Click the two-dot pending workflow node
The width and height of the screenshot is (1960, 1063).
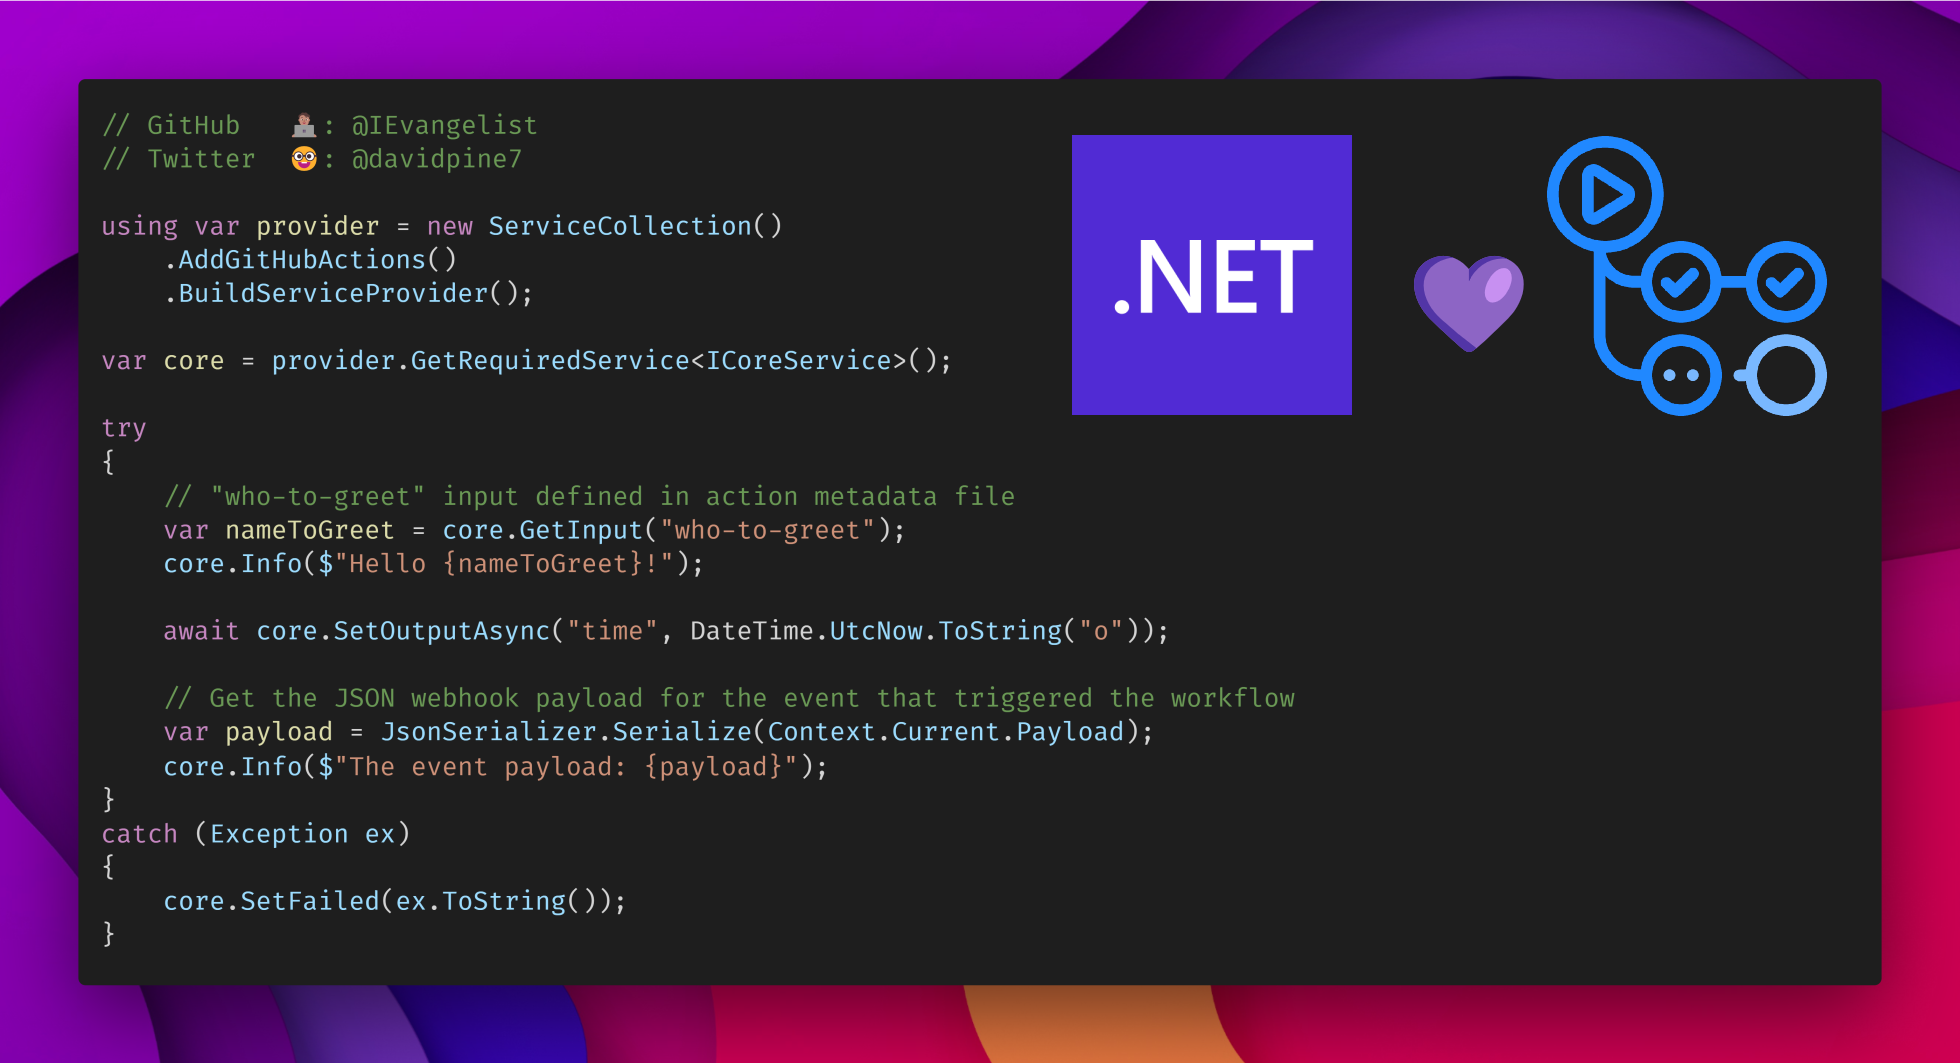pyautogui.click(x=1681, y=375)
